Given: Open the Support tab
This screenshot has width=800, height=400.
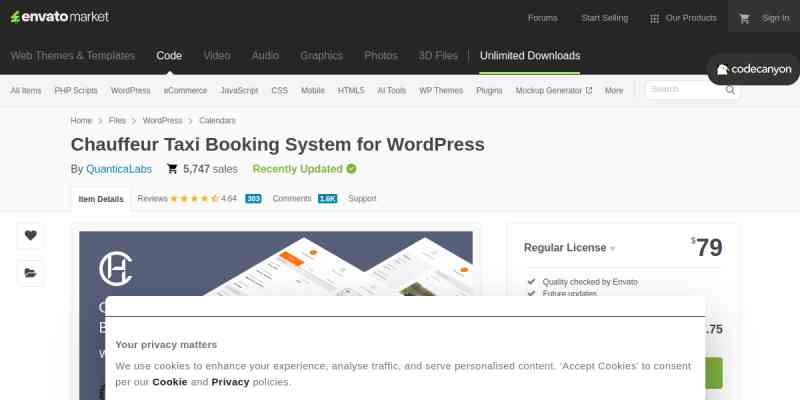Looking at the screenshot, I should pyautogui.click(x=362, y=198).
